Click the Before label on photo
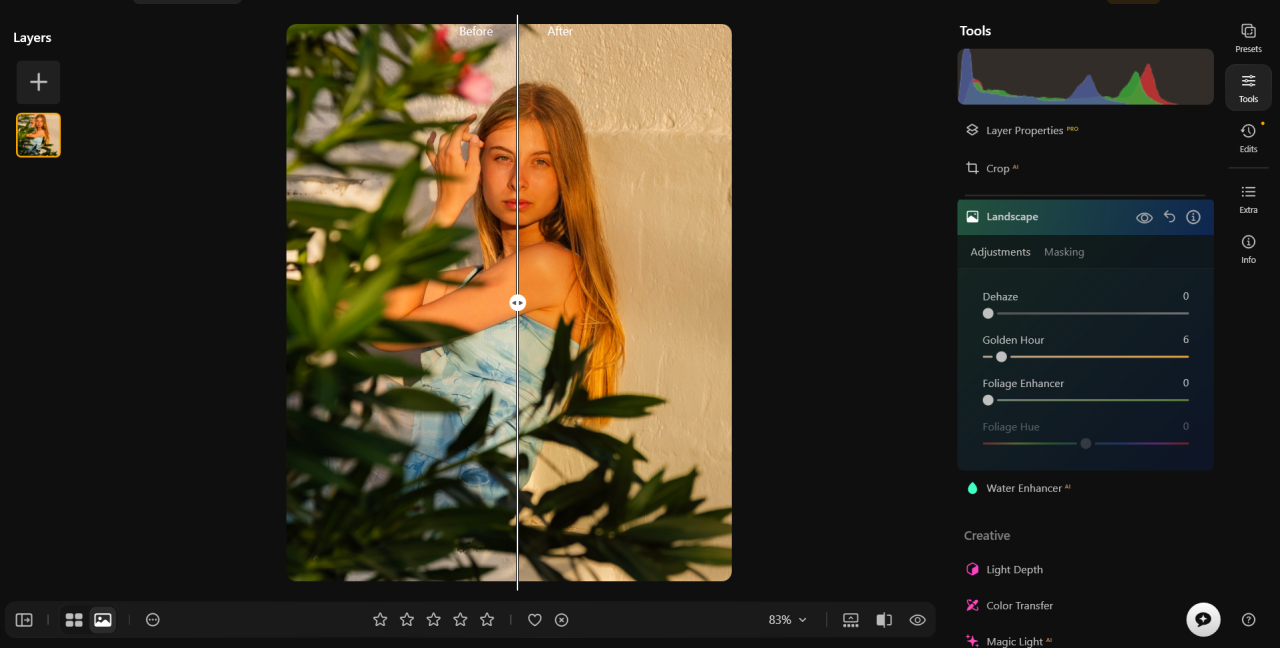The height and width of the screenshot is (648, 1280). point(476,32)
